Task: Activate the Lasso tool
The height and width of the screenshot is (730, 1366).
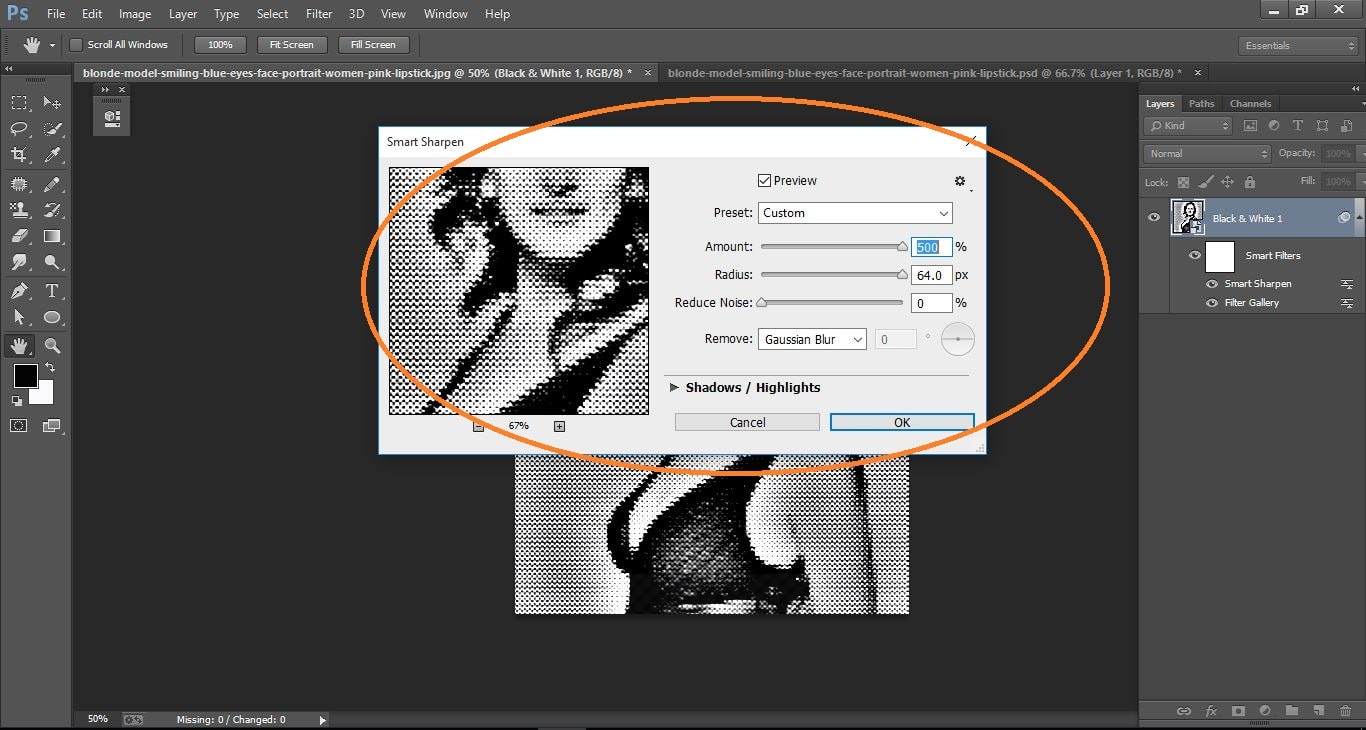Action: 18,129
